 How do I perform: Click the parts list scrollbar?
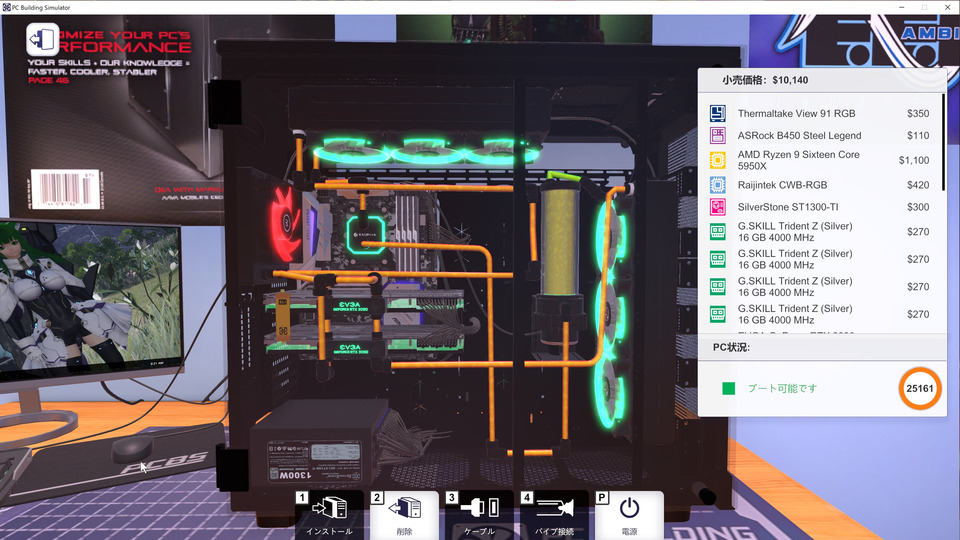click(x=943, y=142)
